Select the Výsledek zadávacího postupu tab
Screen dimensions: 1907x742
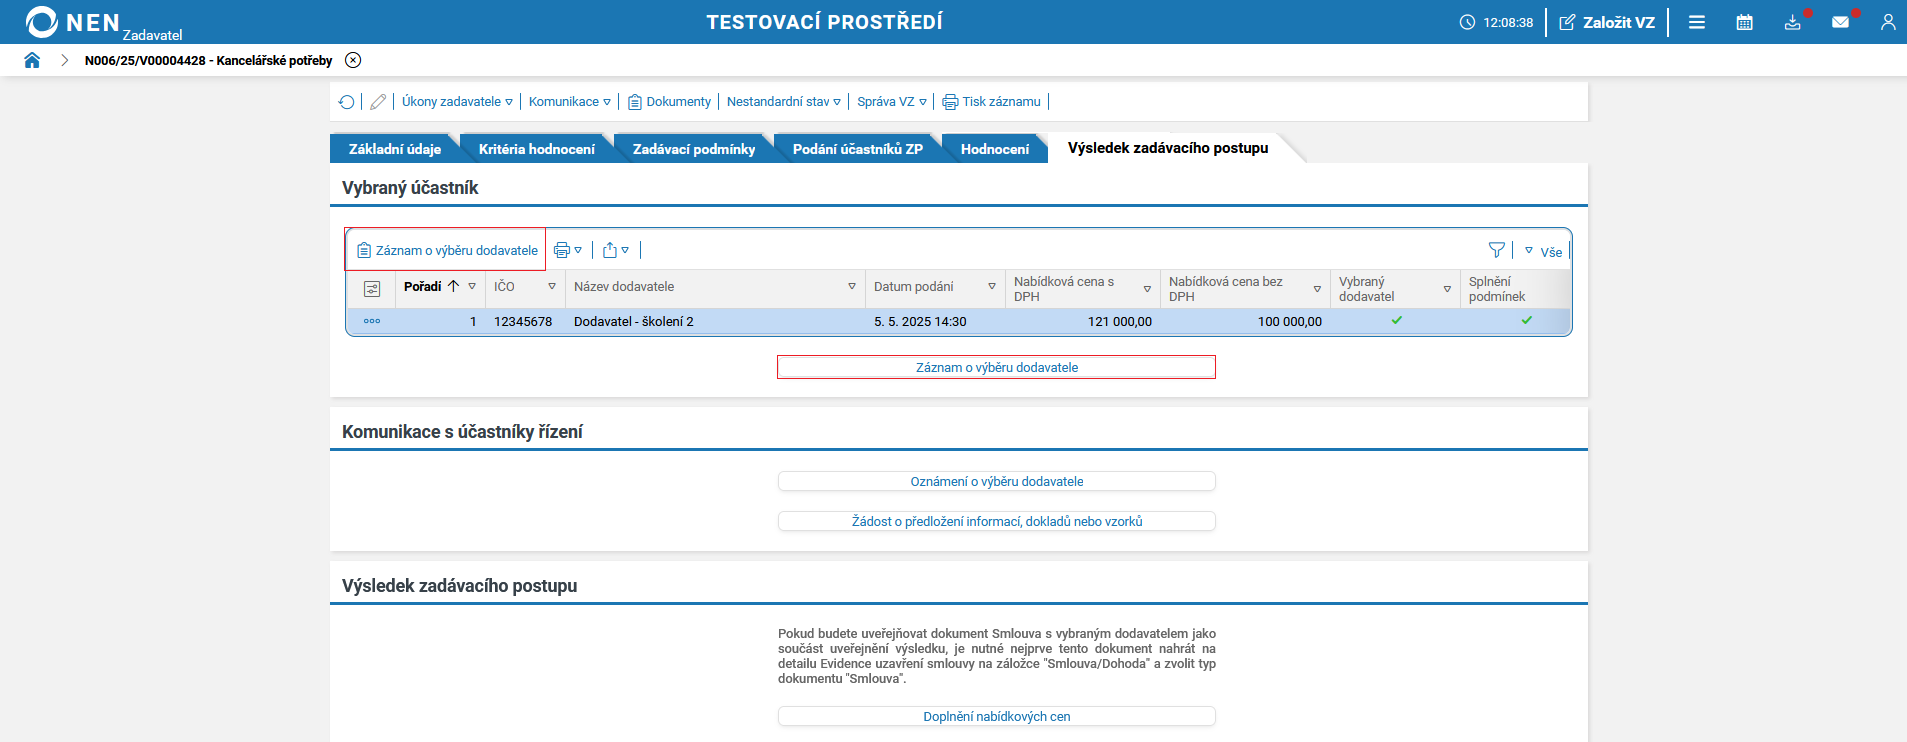pyautogui.click(x=1168, y=148)
